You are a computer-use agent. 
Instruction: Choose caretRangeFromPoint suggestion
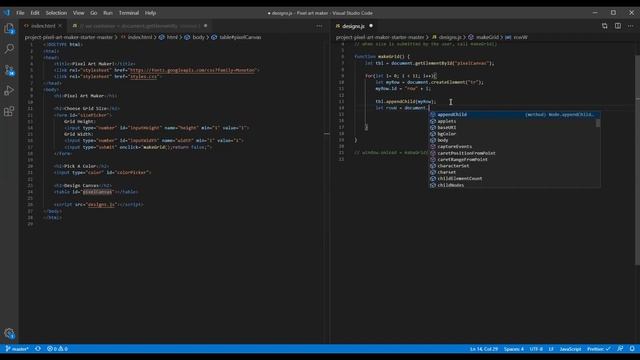point(514,160)
